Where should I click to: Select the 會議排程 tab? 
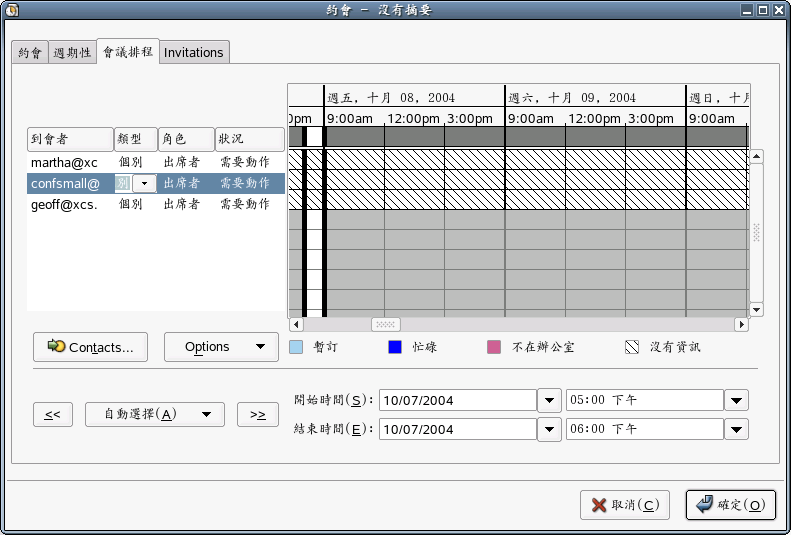128,51
